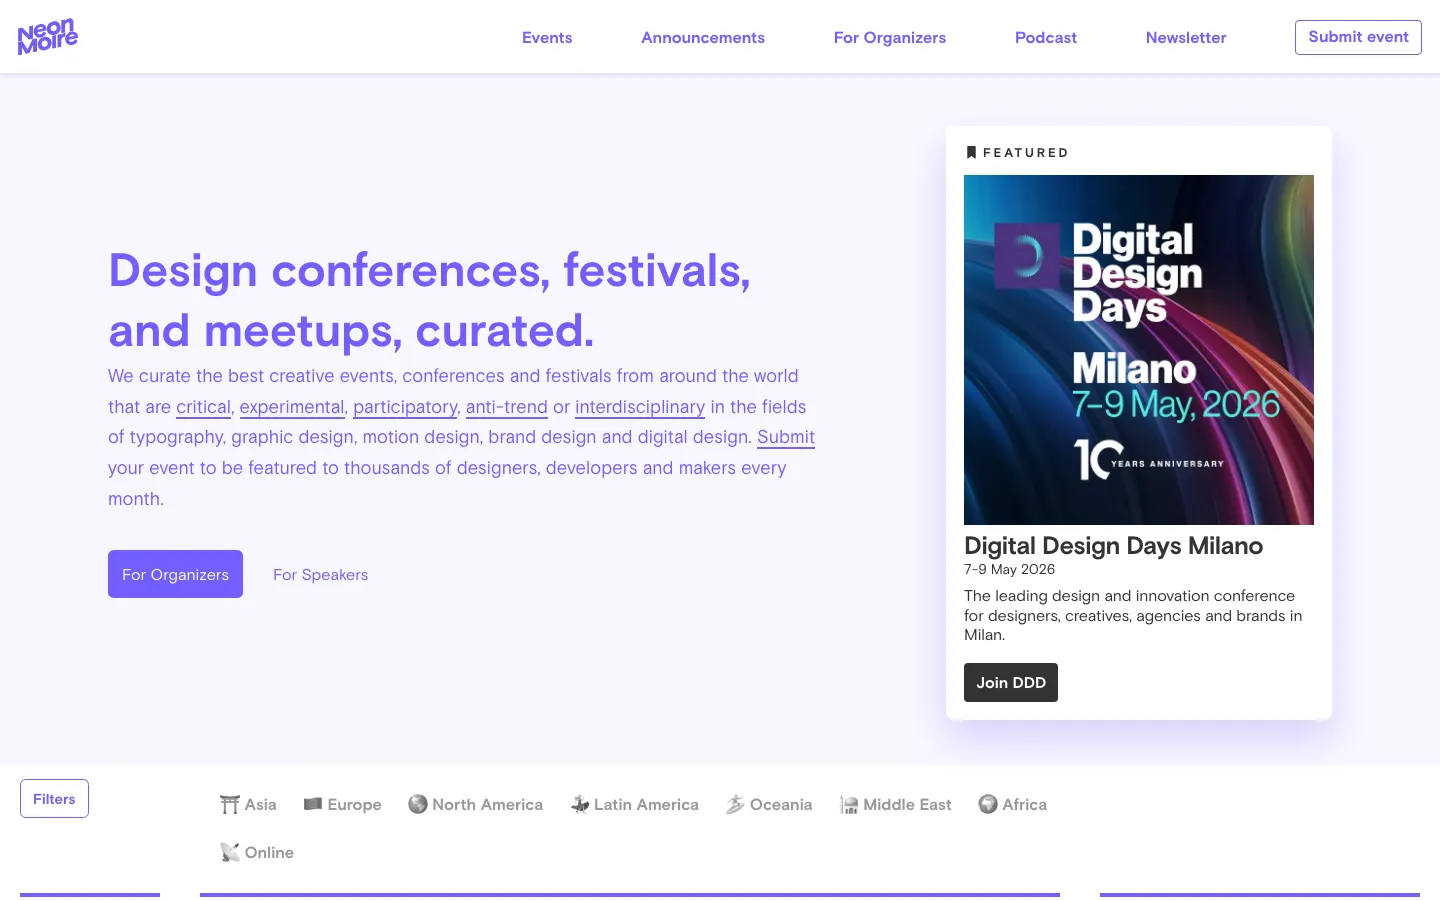Image resolution: width=1440 pixels, height=900 pixels.
Task: Follow the underlined 'interdisciplinary' link
Action: tap(639, 407)
